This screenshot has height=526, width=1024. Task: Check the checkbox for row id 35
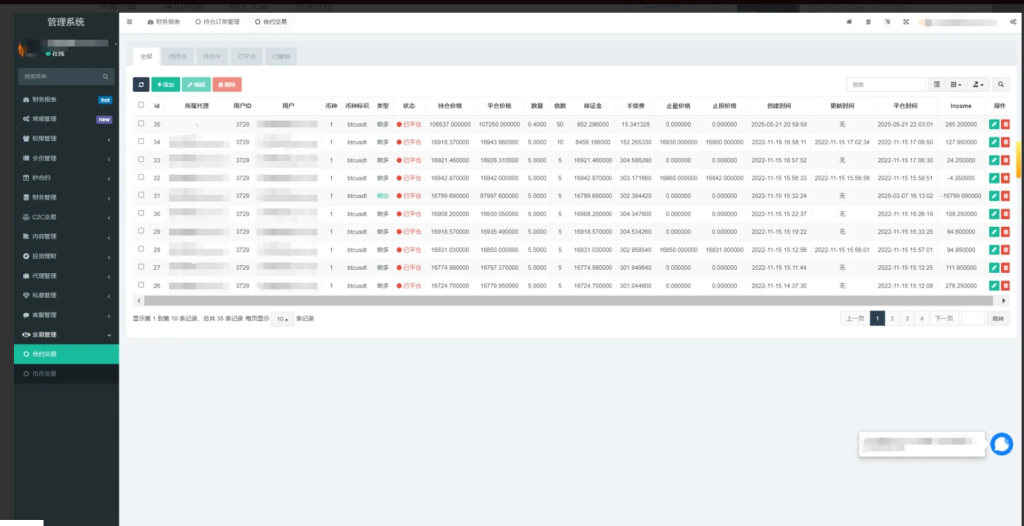coord(141,123)
